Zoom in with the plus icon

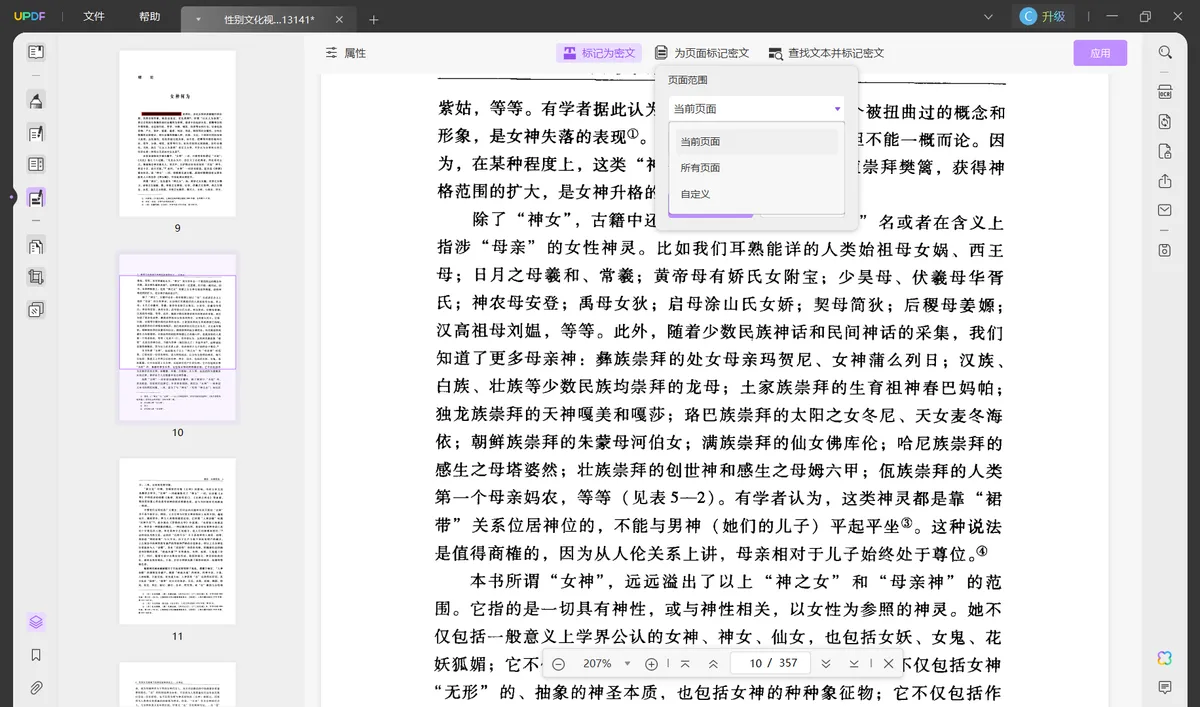click(x=651, y=664)
